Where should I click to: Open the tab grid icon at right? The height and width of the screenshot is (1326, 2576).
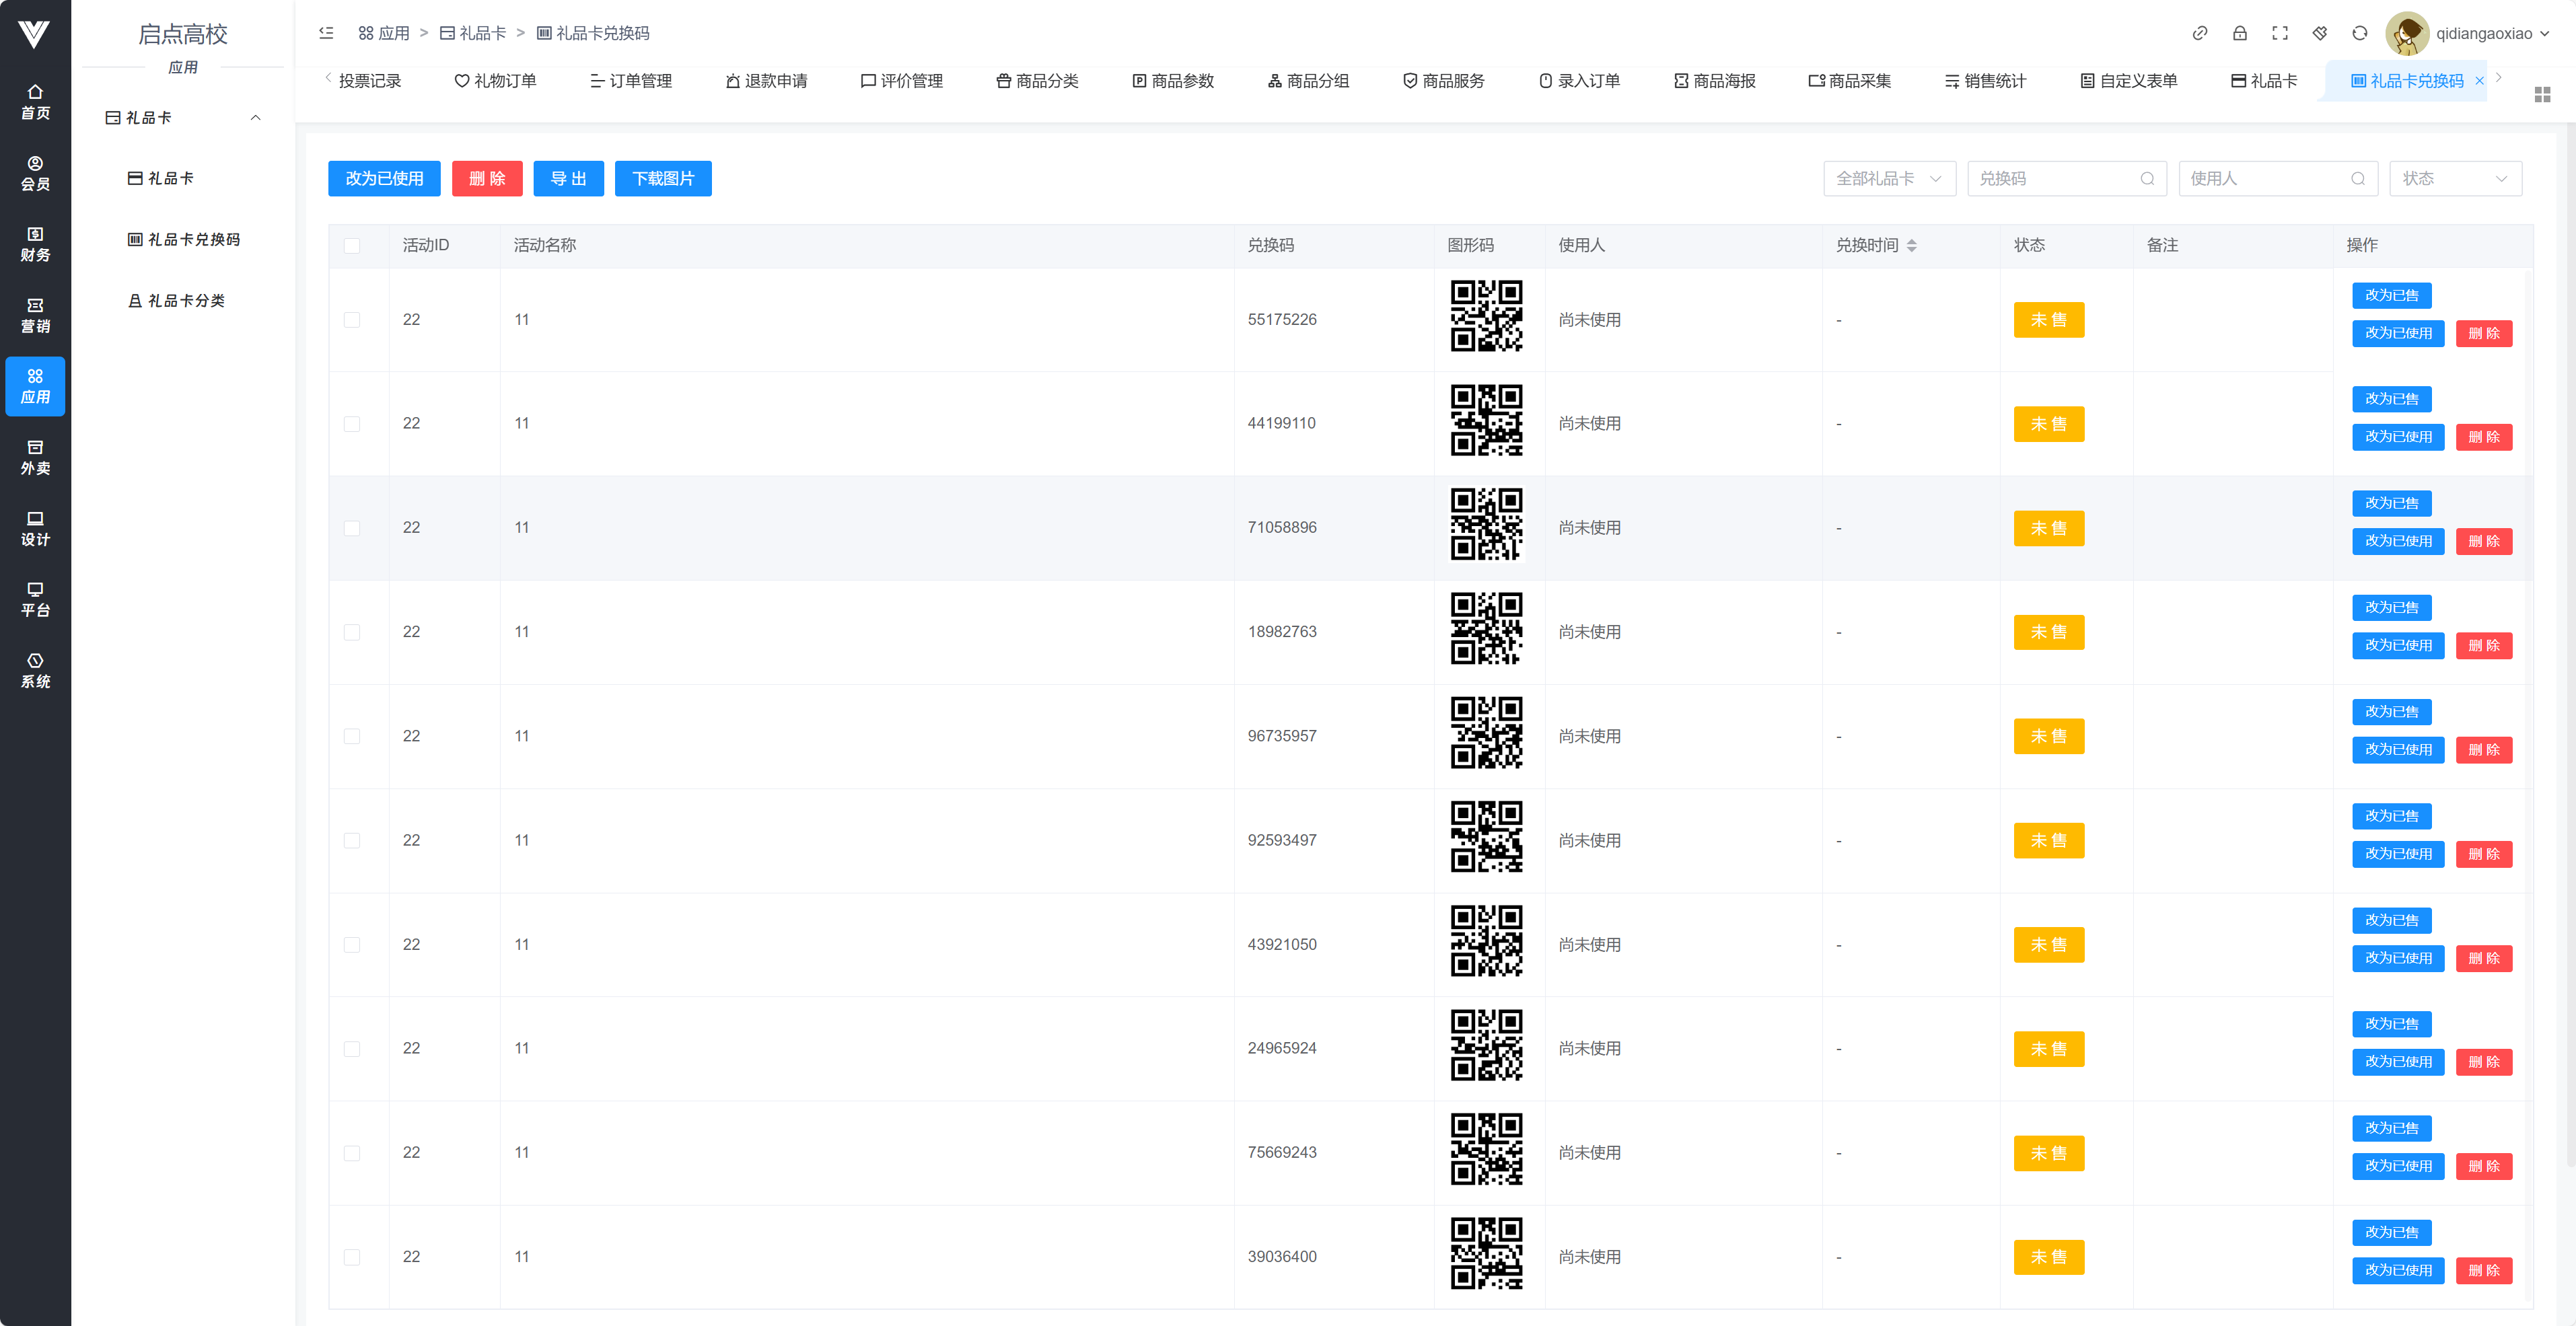(2542, 94)
